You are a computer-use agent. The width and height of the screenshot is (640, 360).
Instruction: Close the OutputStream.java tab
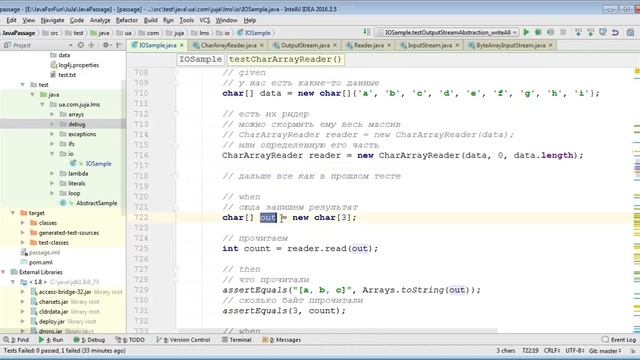[x=335, y=45]
